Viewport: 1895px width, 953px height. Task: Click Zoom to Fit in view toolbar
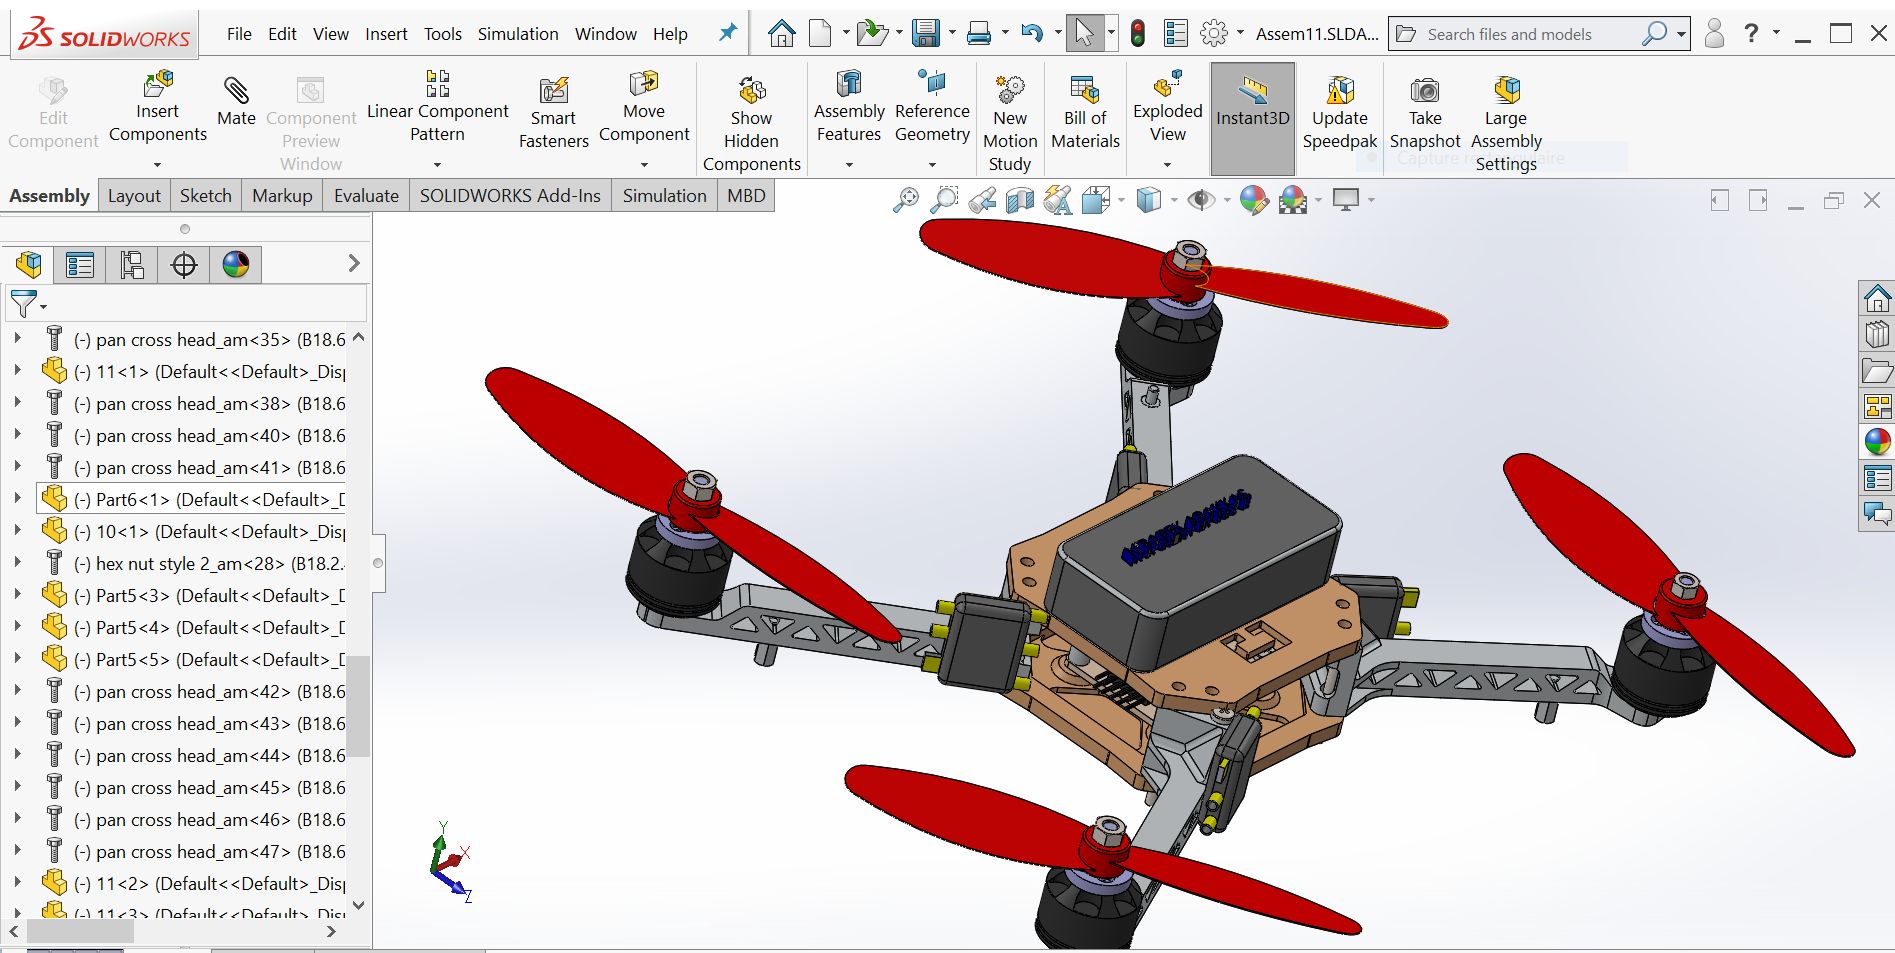pos(906,200)
